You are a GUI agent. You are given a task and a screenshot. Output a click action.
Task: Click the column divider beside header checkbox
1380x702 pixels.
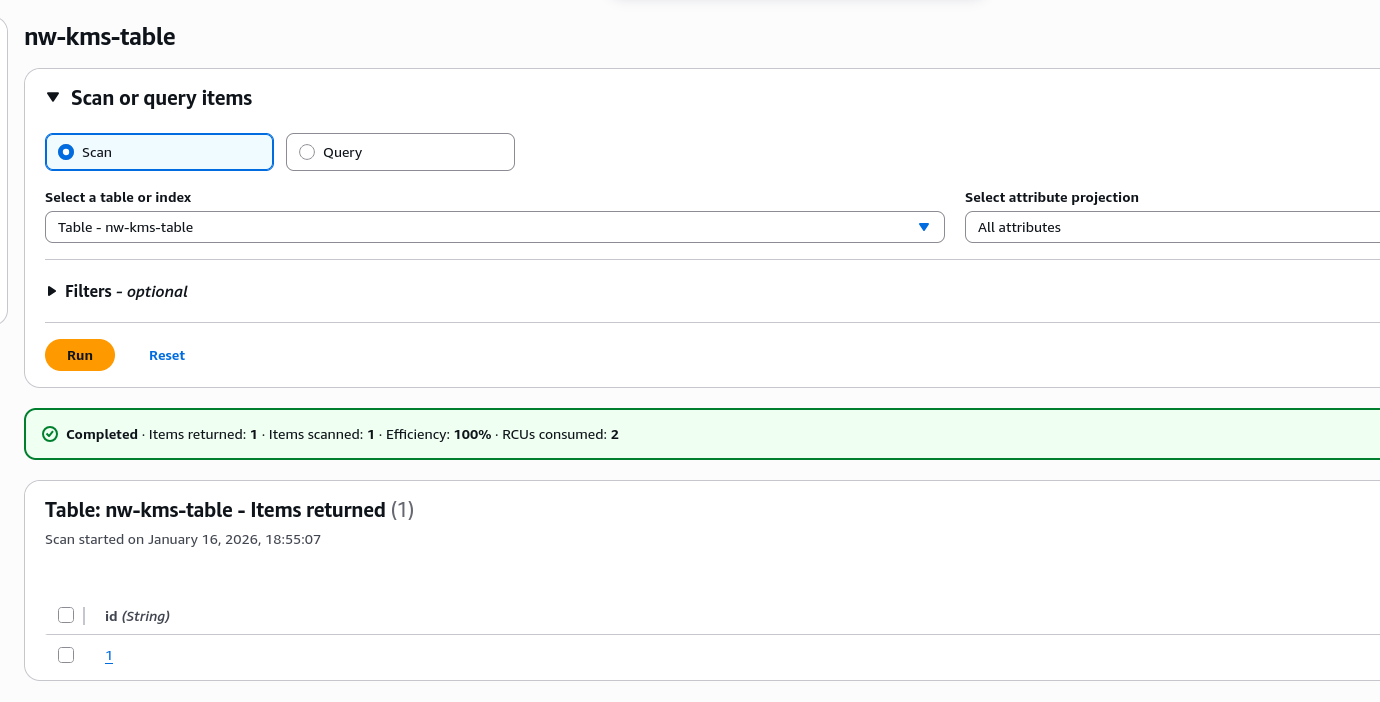[x=84, y=615]
